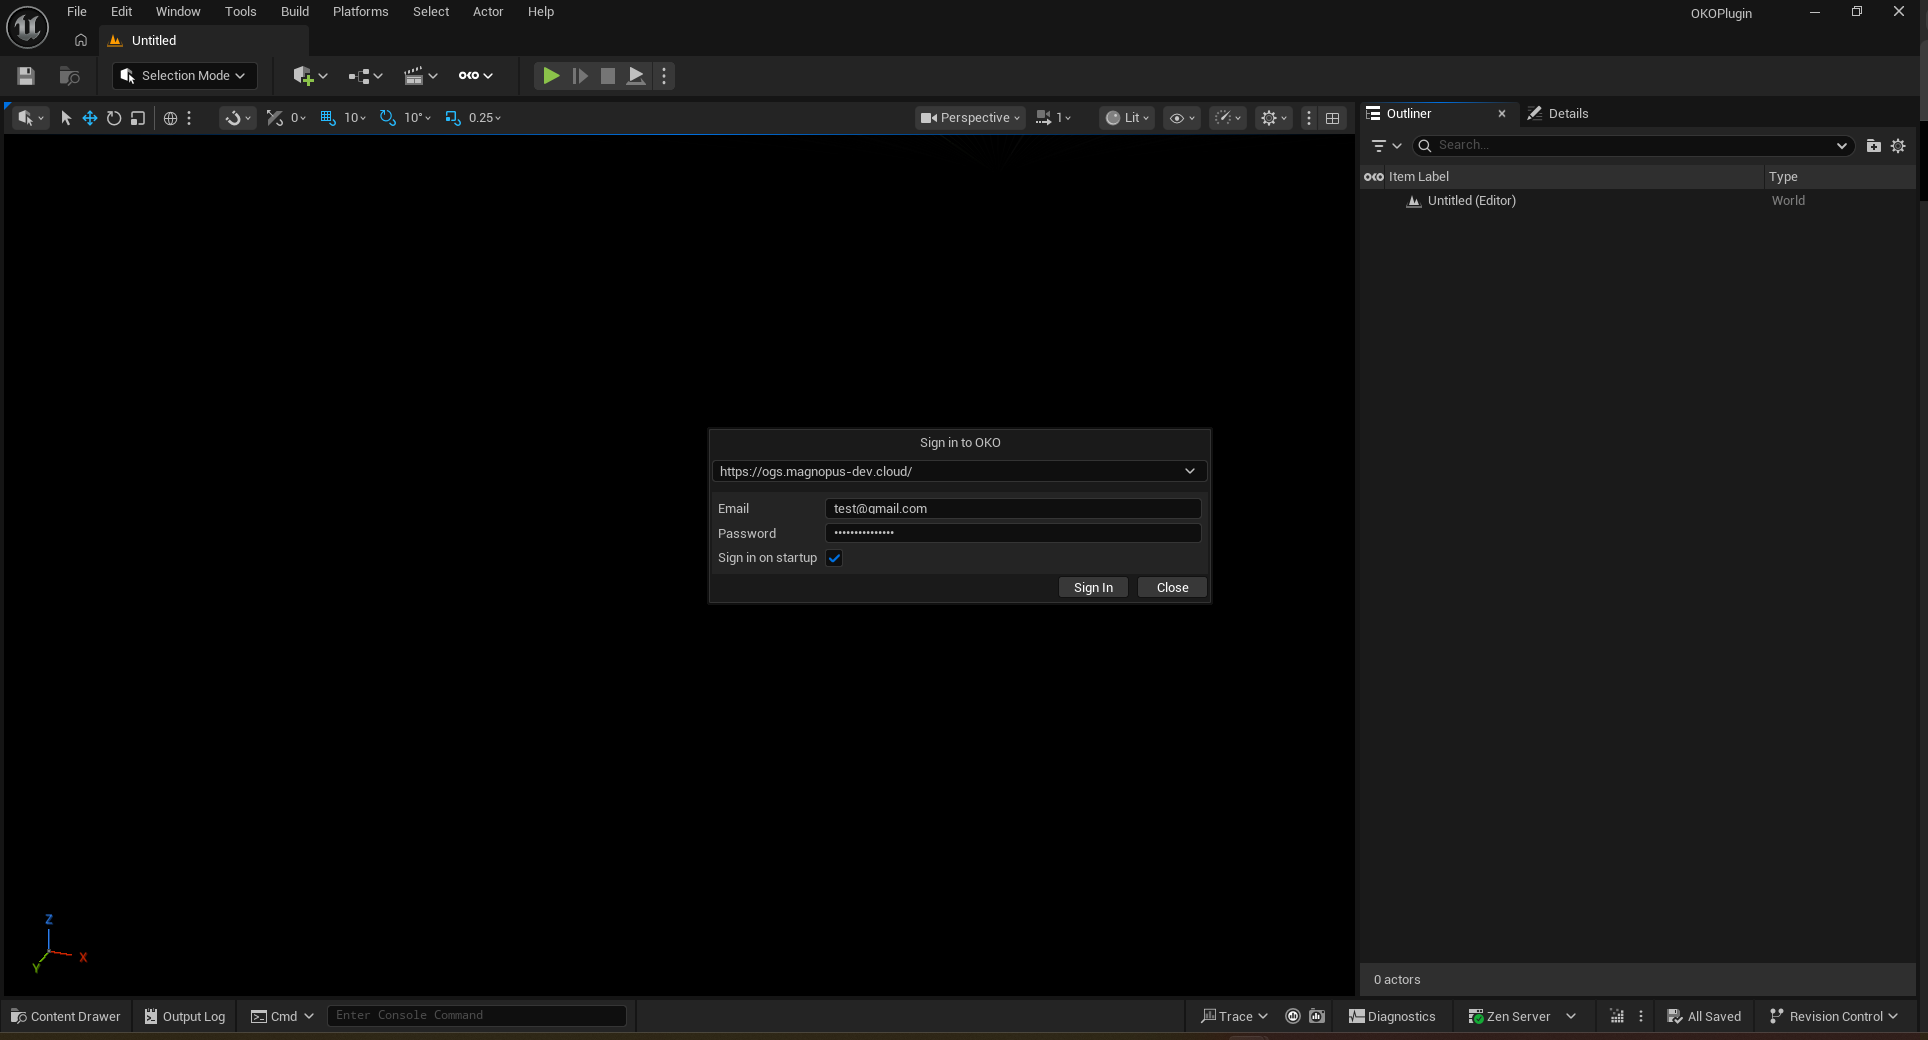Click the Email input field
This screenshot has height=1040, width=1928.
pyautogui.click(x=1013, y=508)
